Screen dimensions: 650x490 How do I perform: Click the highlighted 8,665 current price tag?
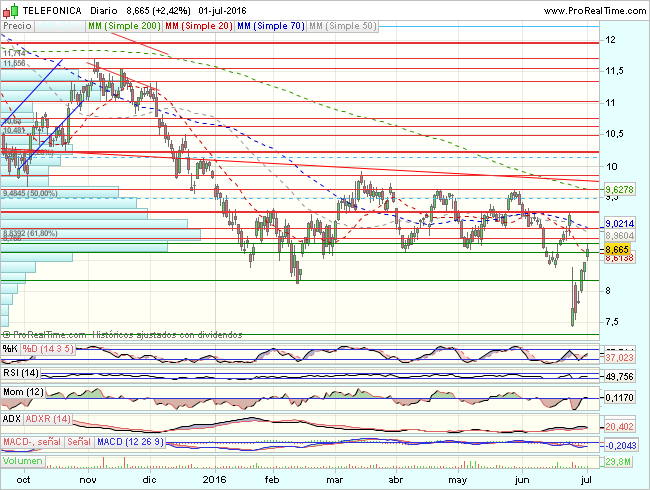click(x=617, y=248)
